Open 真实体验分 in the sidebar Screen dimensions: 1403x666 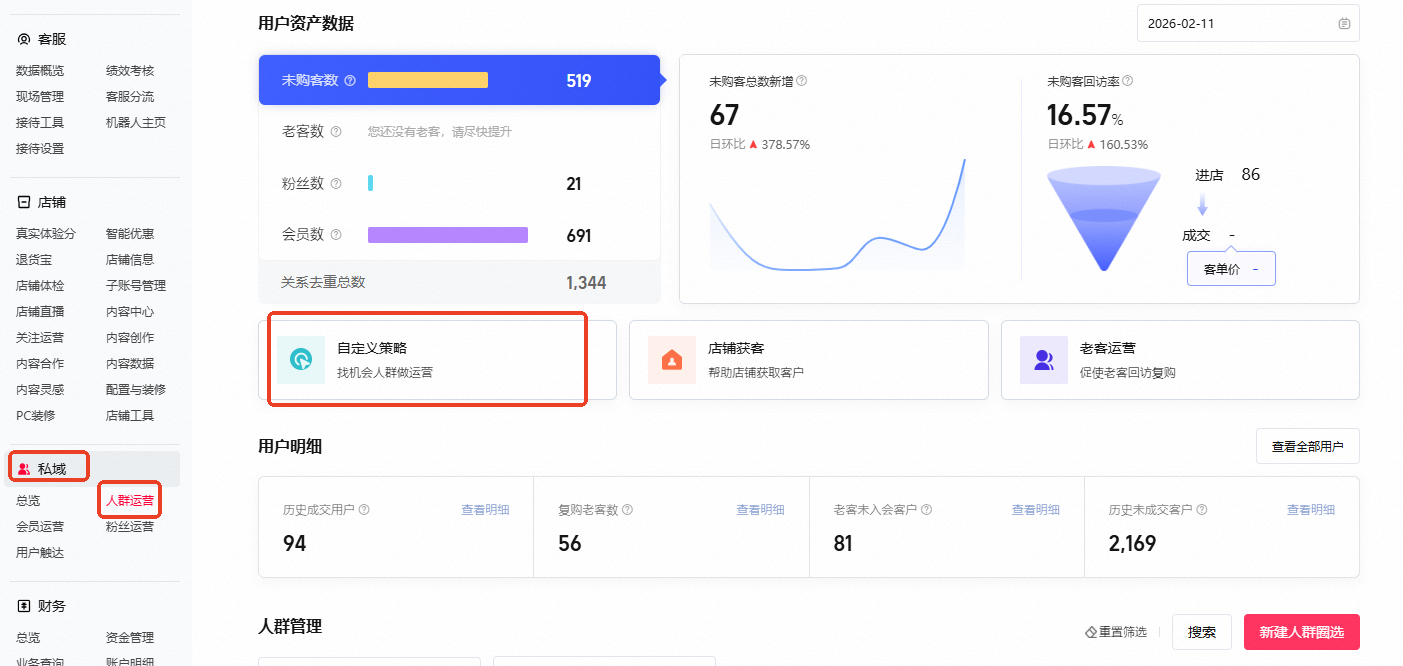pos(46,234)
